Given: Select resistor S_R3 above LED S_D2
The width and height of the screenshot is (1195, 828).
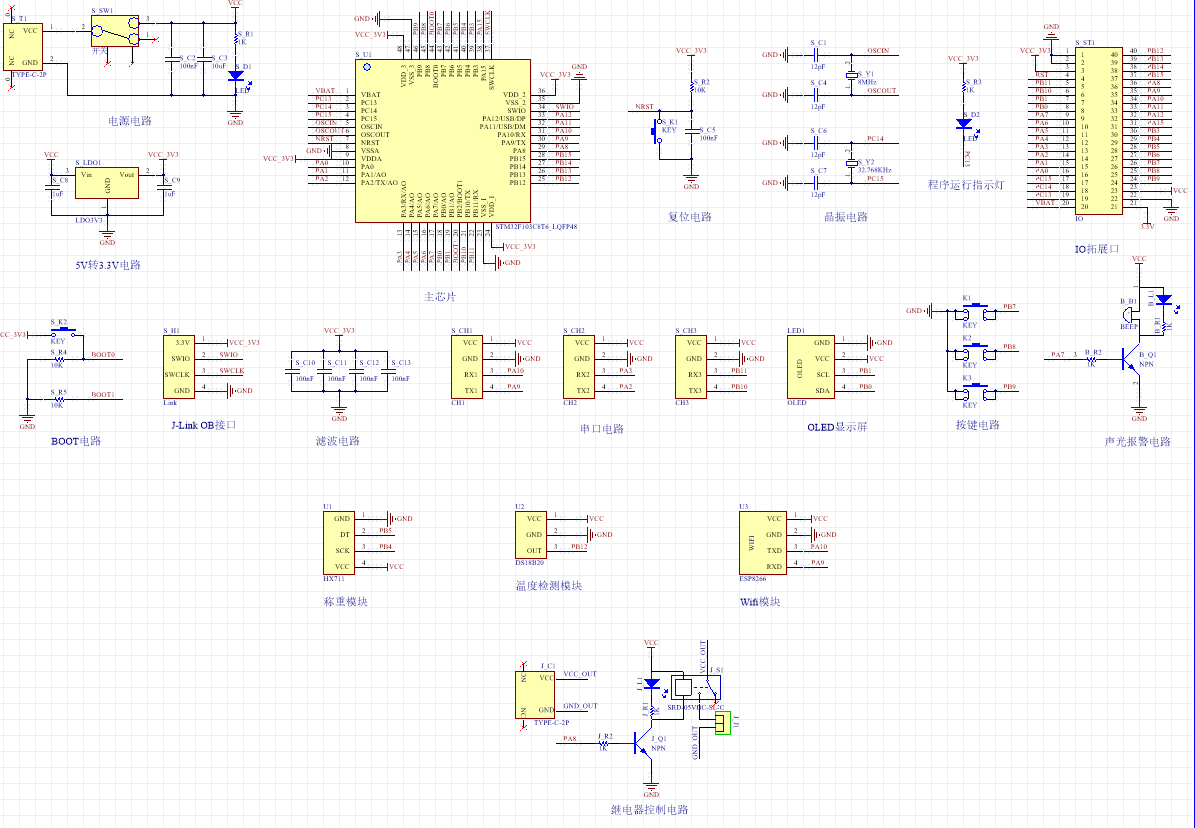Looking at the screenshot, I should (965, 86).
